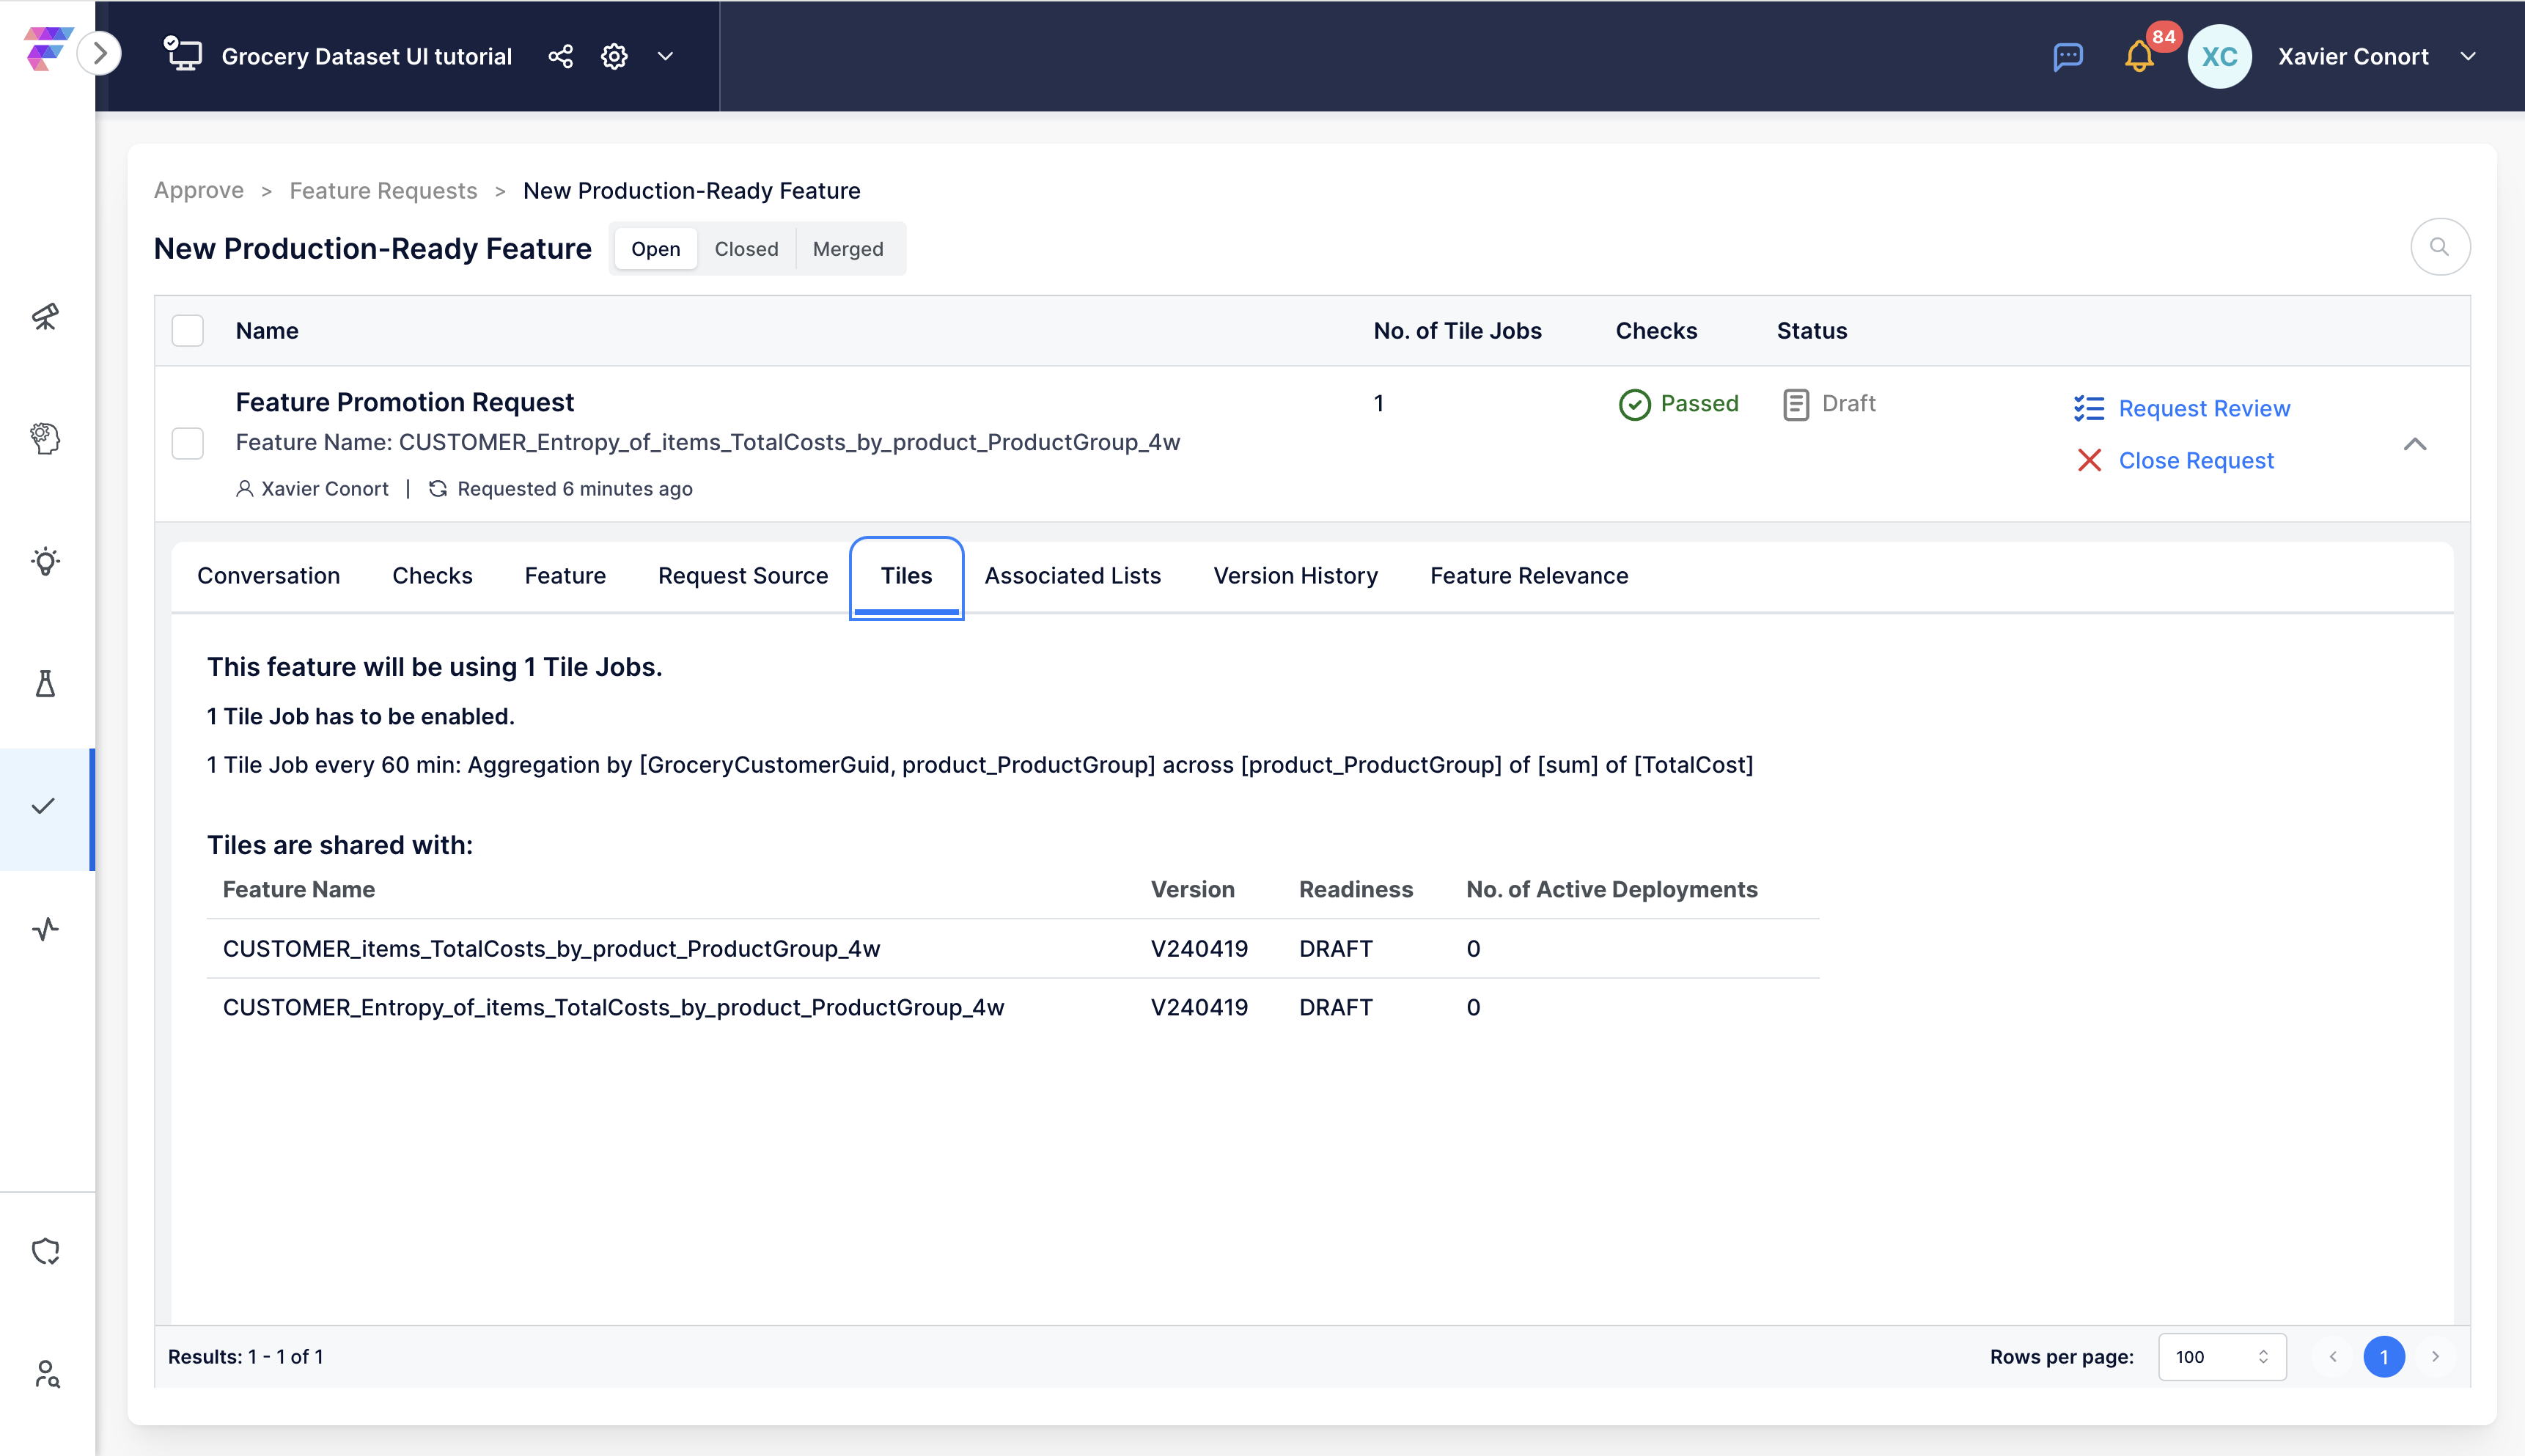Open the catalog dropdown chevron
The height and width of the screenshot is (1456, 2525).
(x=666, y=56)
